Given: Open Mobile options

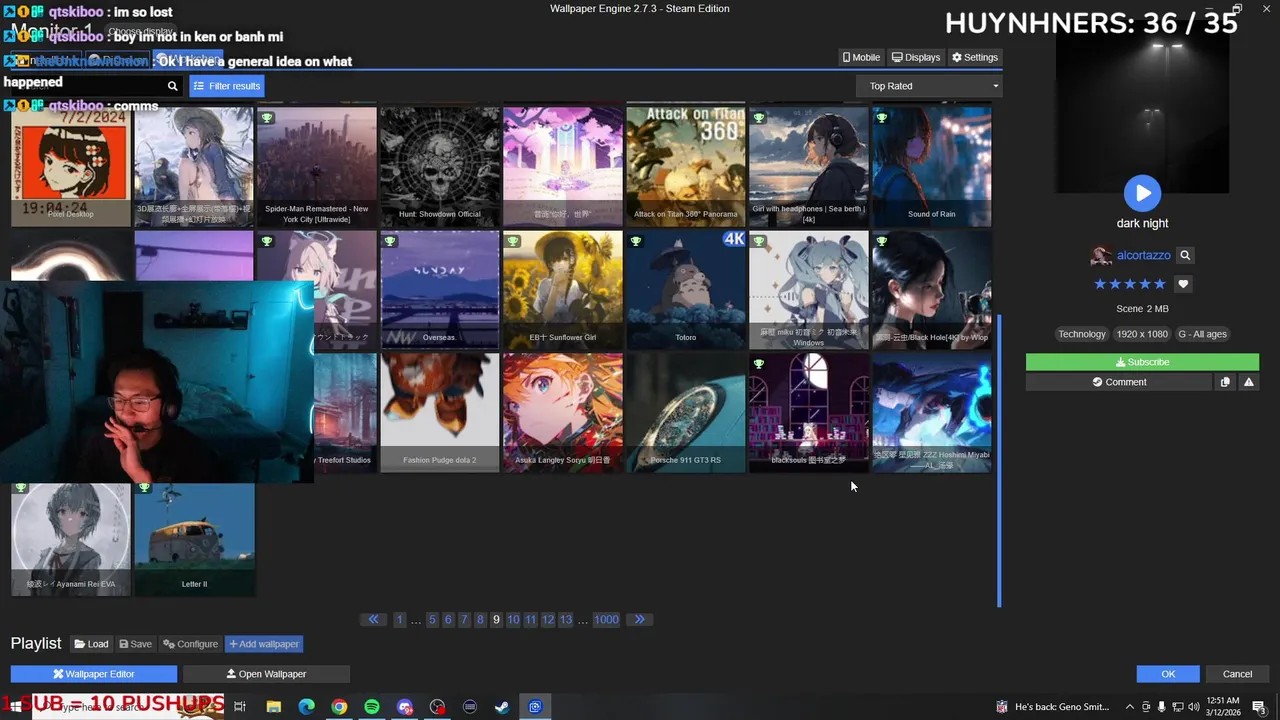Looking at the screenshot, I should pyautogui.click(x=861, y=57).
